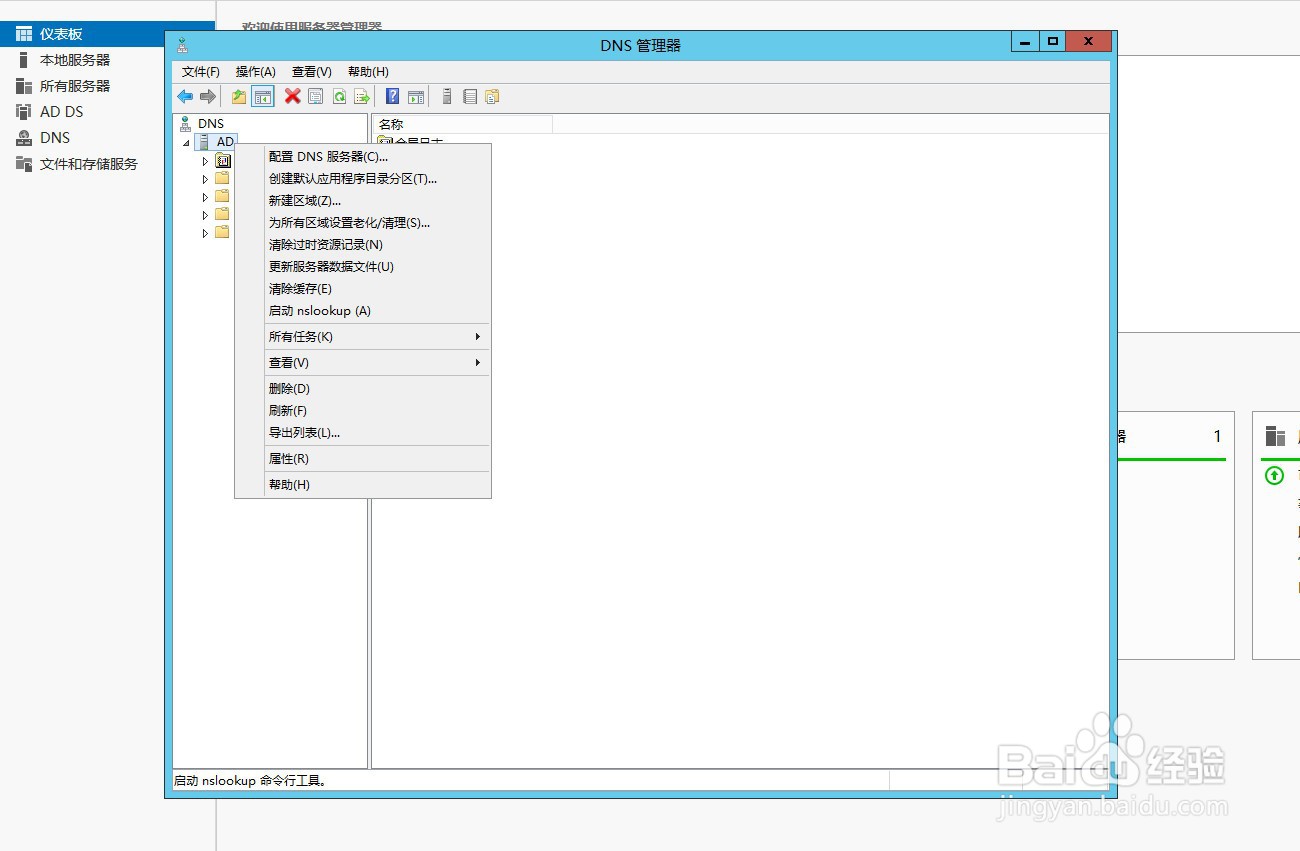Click the green Refresh toolbar icon
The height and width of the screenshot is (851, 1300).
(339, 97)
